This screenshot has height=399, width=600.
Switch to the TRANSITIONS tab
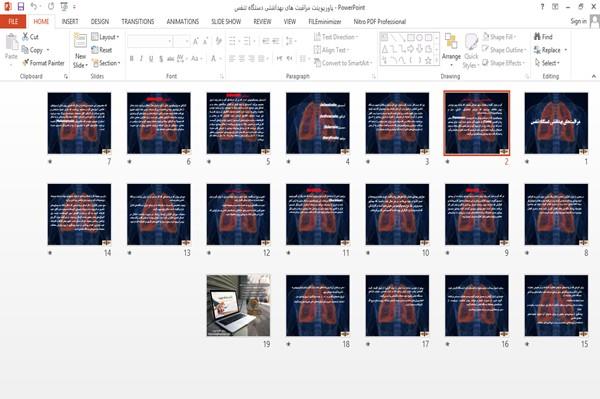click(x=138, y=21)
